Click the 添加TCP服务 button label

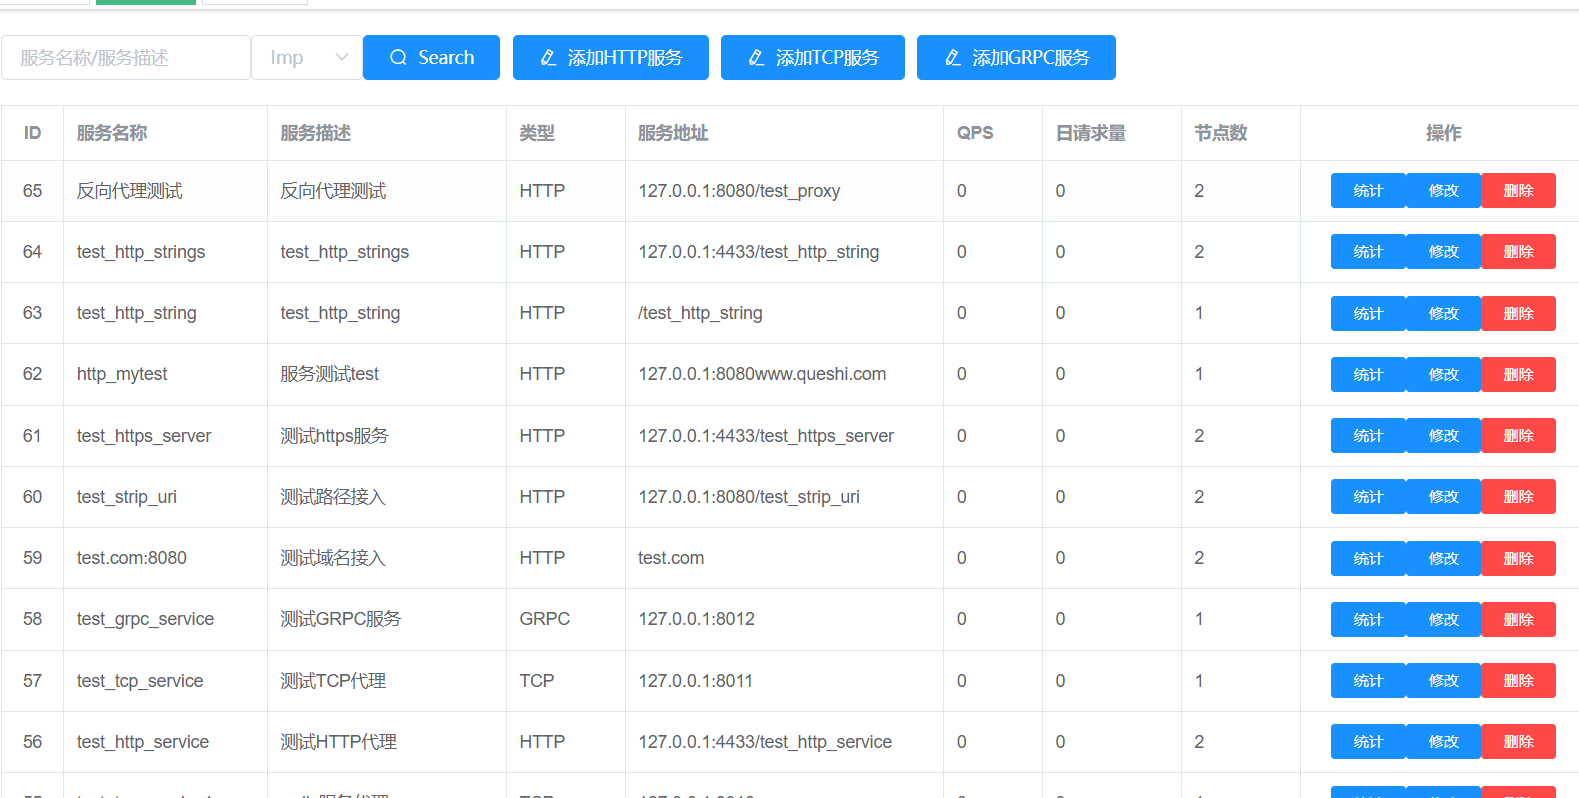pos(827,58)
